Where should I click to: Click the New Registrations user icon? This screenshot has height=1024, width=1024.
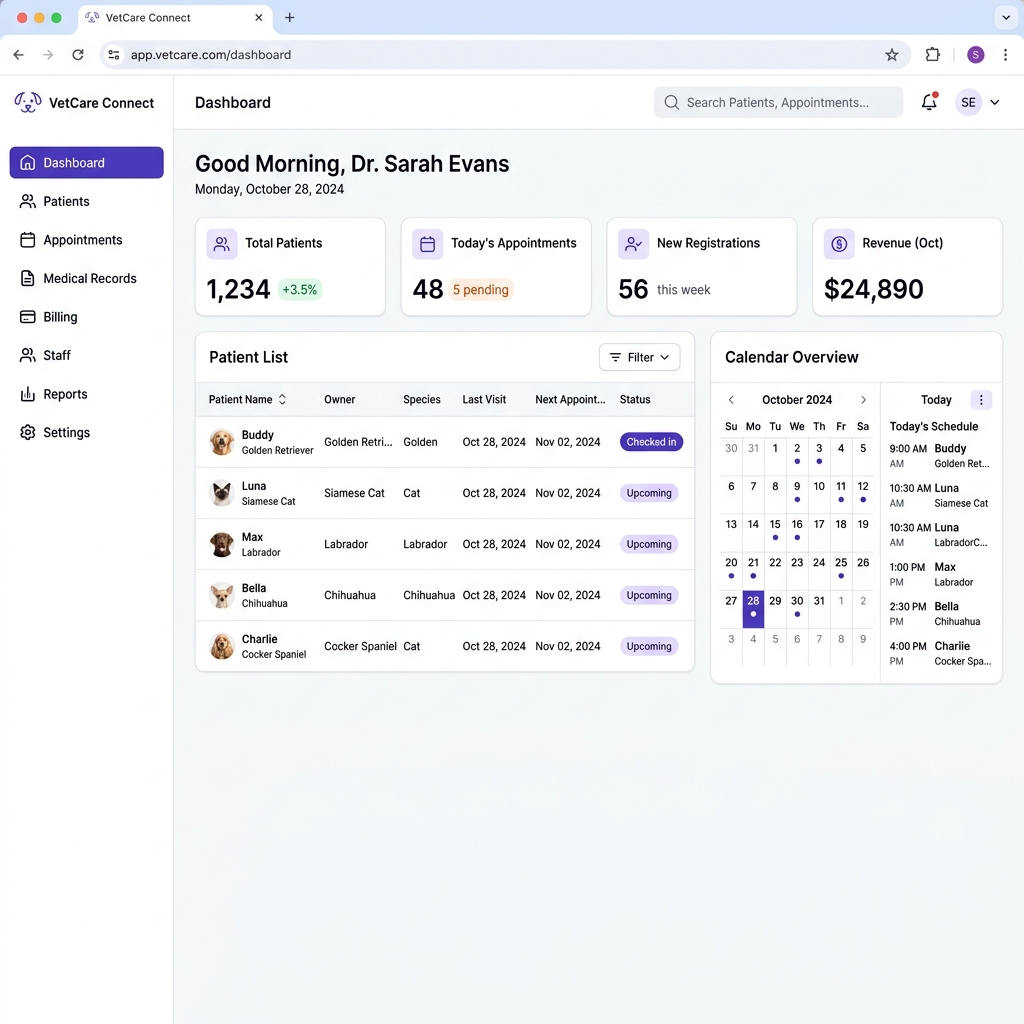(633, 243)
